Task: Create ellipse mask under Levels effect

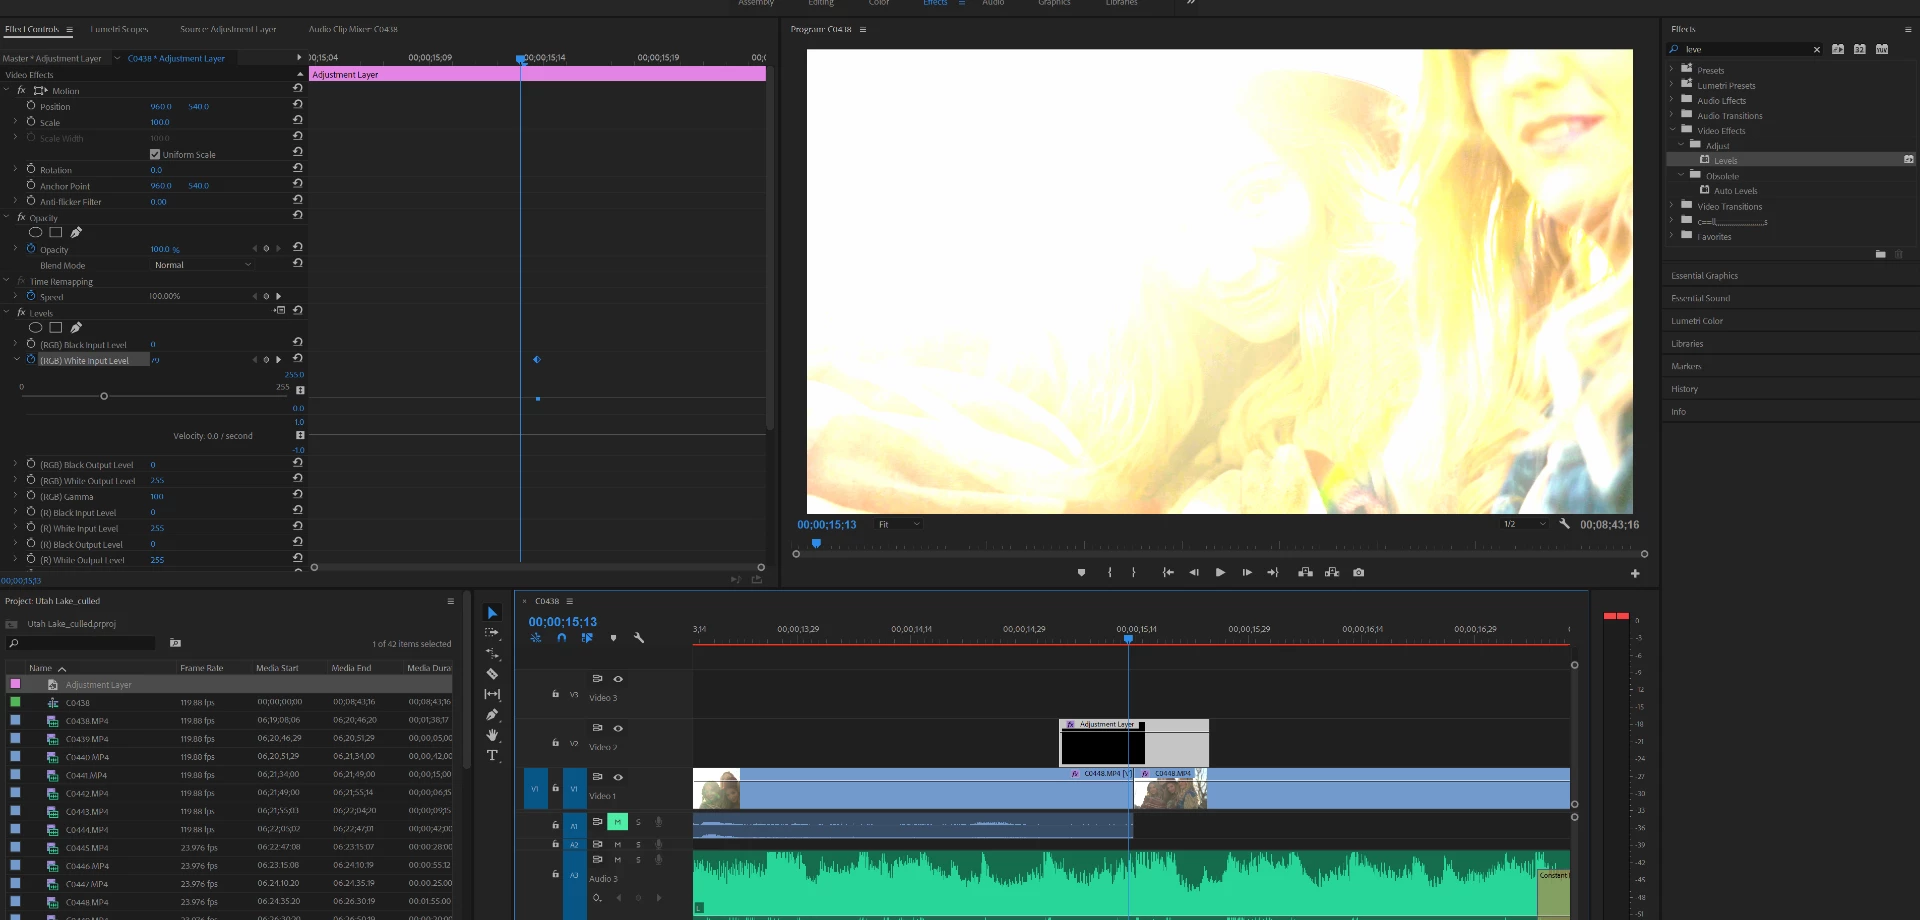Action: tap(36, 328)
